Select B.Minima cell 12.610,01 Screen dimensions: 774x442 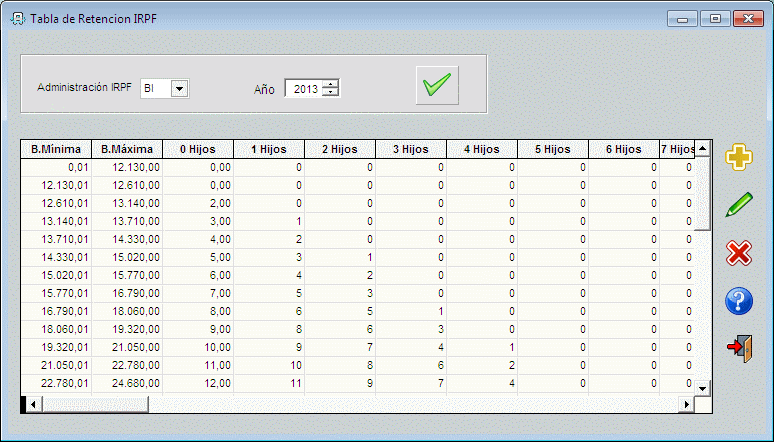pyautogui.click(x=56, y=203)
